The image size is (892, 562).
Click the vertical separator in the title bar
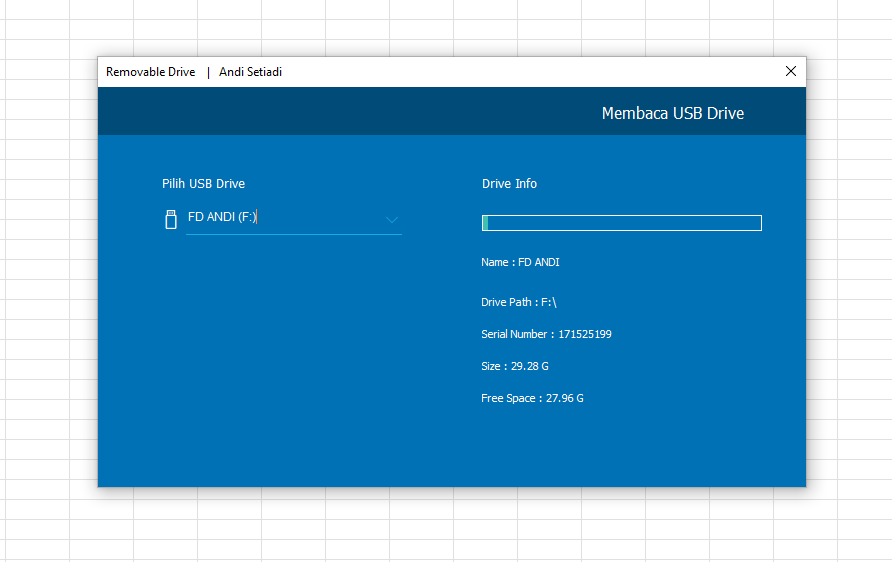point(208,72)
